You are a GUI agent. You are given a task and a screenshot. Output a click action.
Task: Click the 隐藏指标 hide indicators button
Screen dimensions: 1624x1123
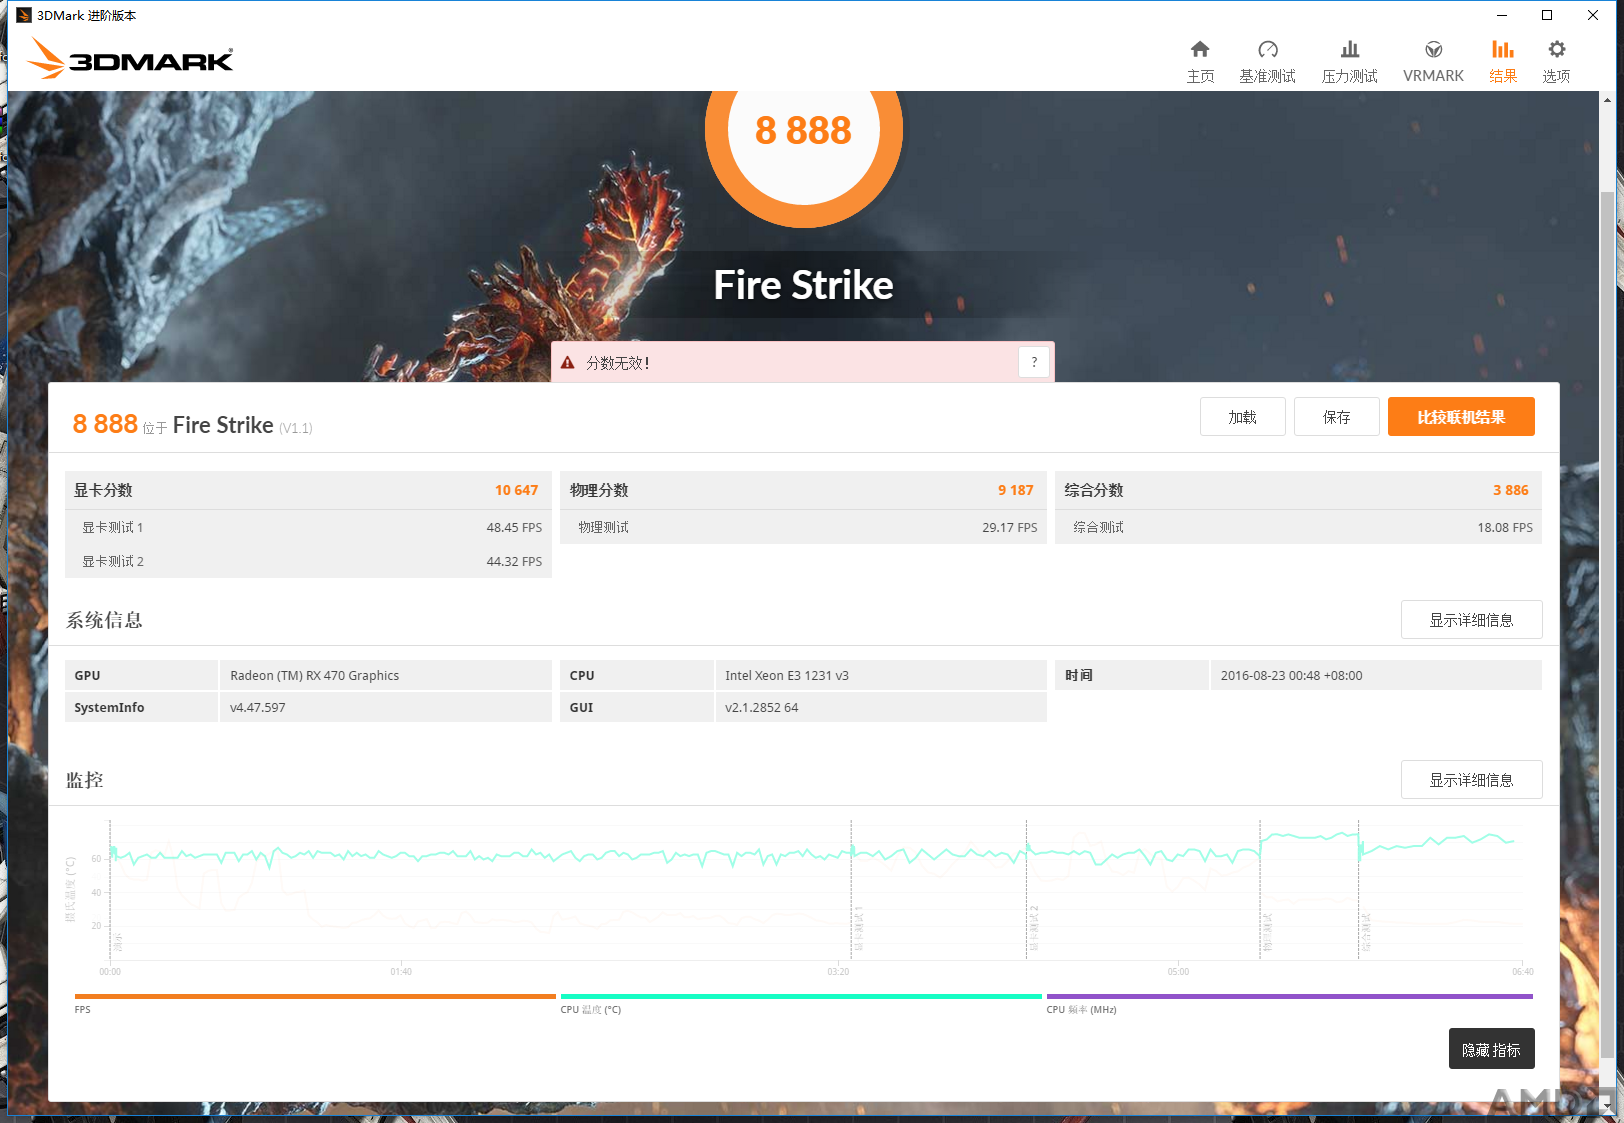1491,1049
